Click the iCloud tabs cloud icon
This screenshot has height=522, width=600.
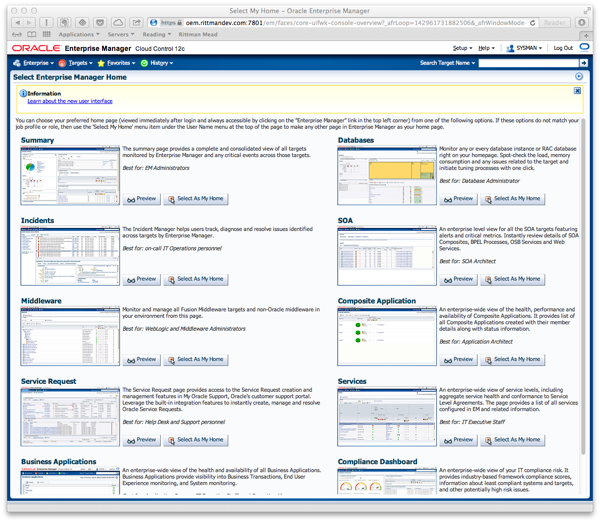[118, 23]
